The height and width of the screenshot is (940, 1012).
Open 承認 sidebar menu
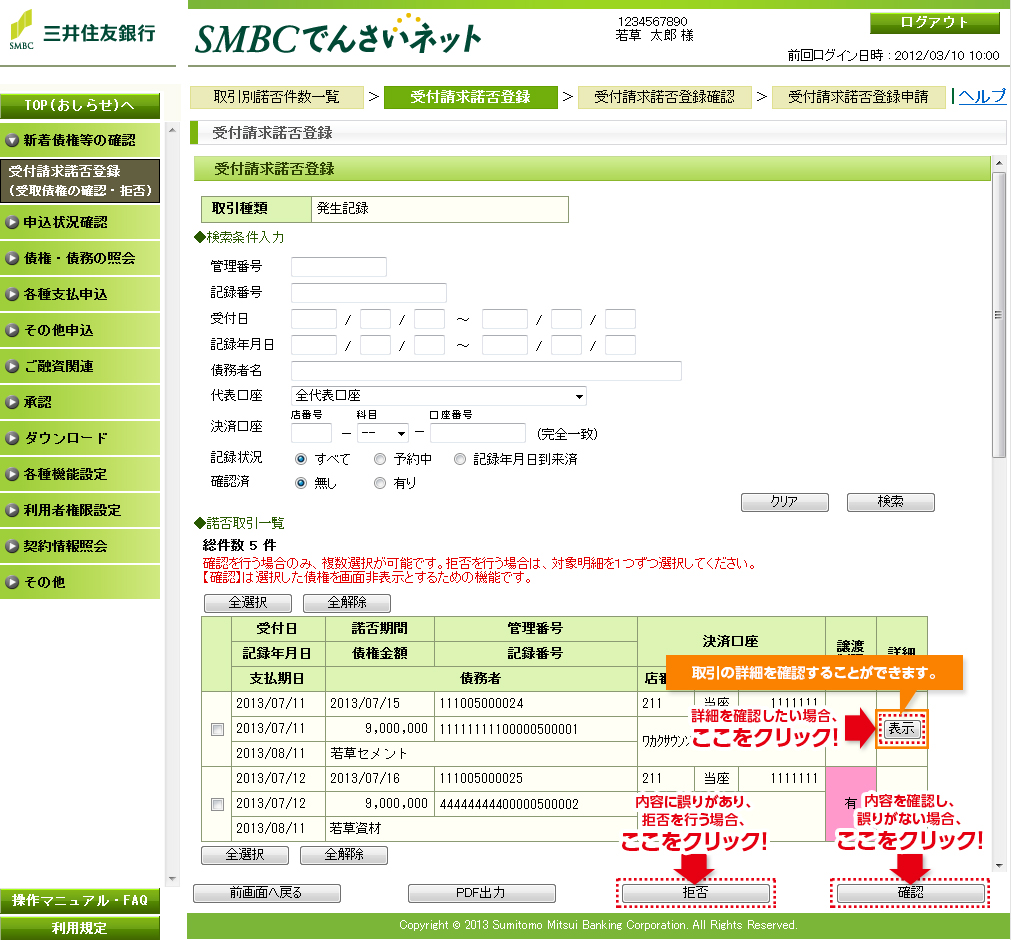click(80, 402)
